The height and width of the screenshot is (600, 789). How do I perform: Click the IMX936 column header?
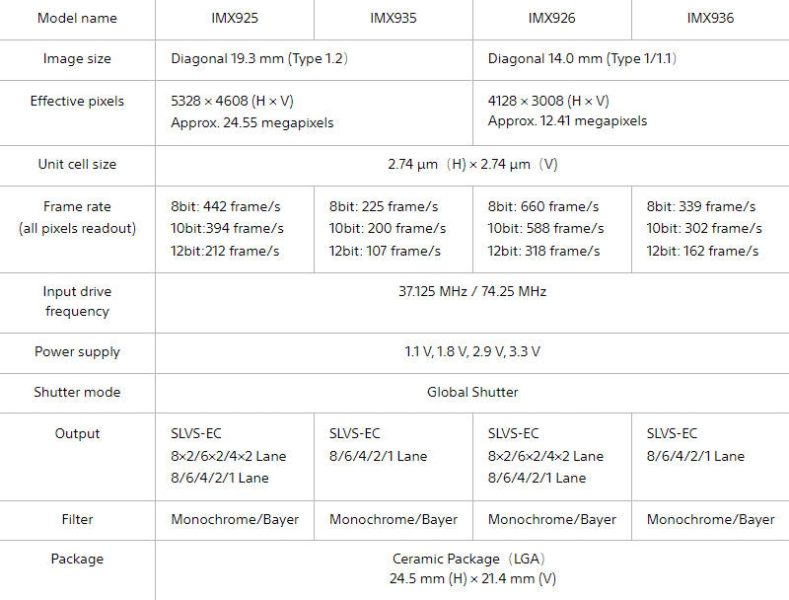tap(710, 18)
